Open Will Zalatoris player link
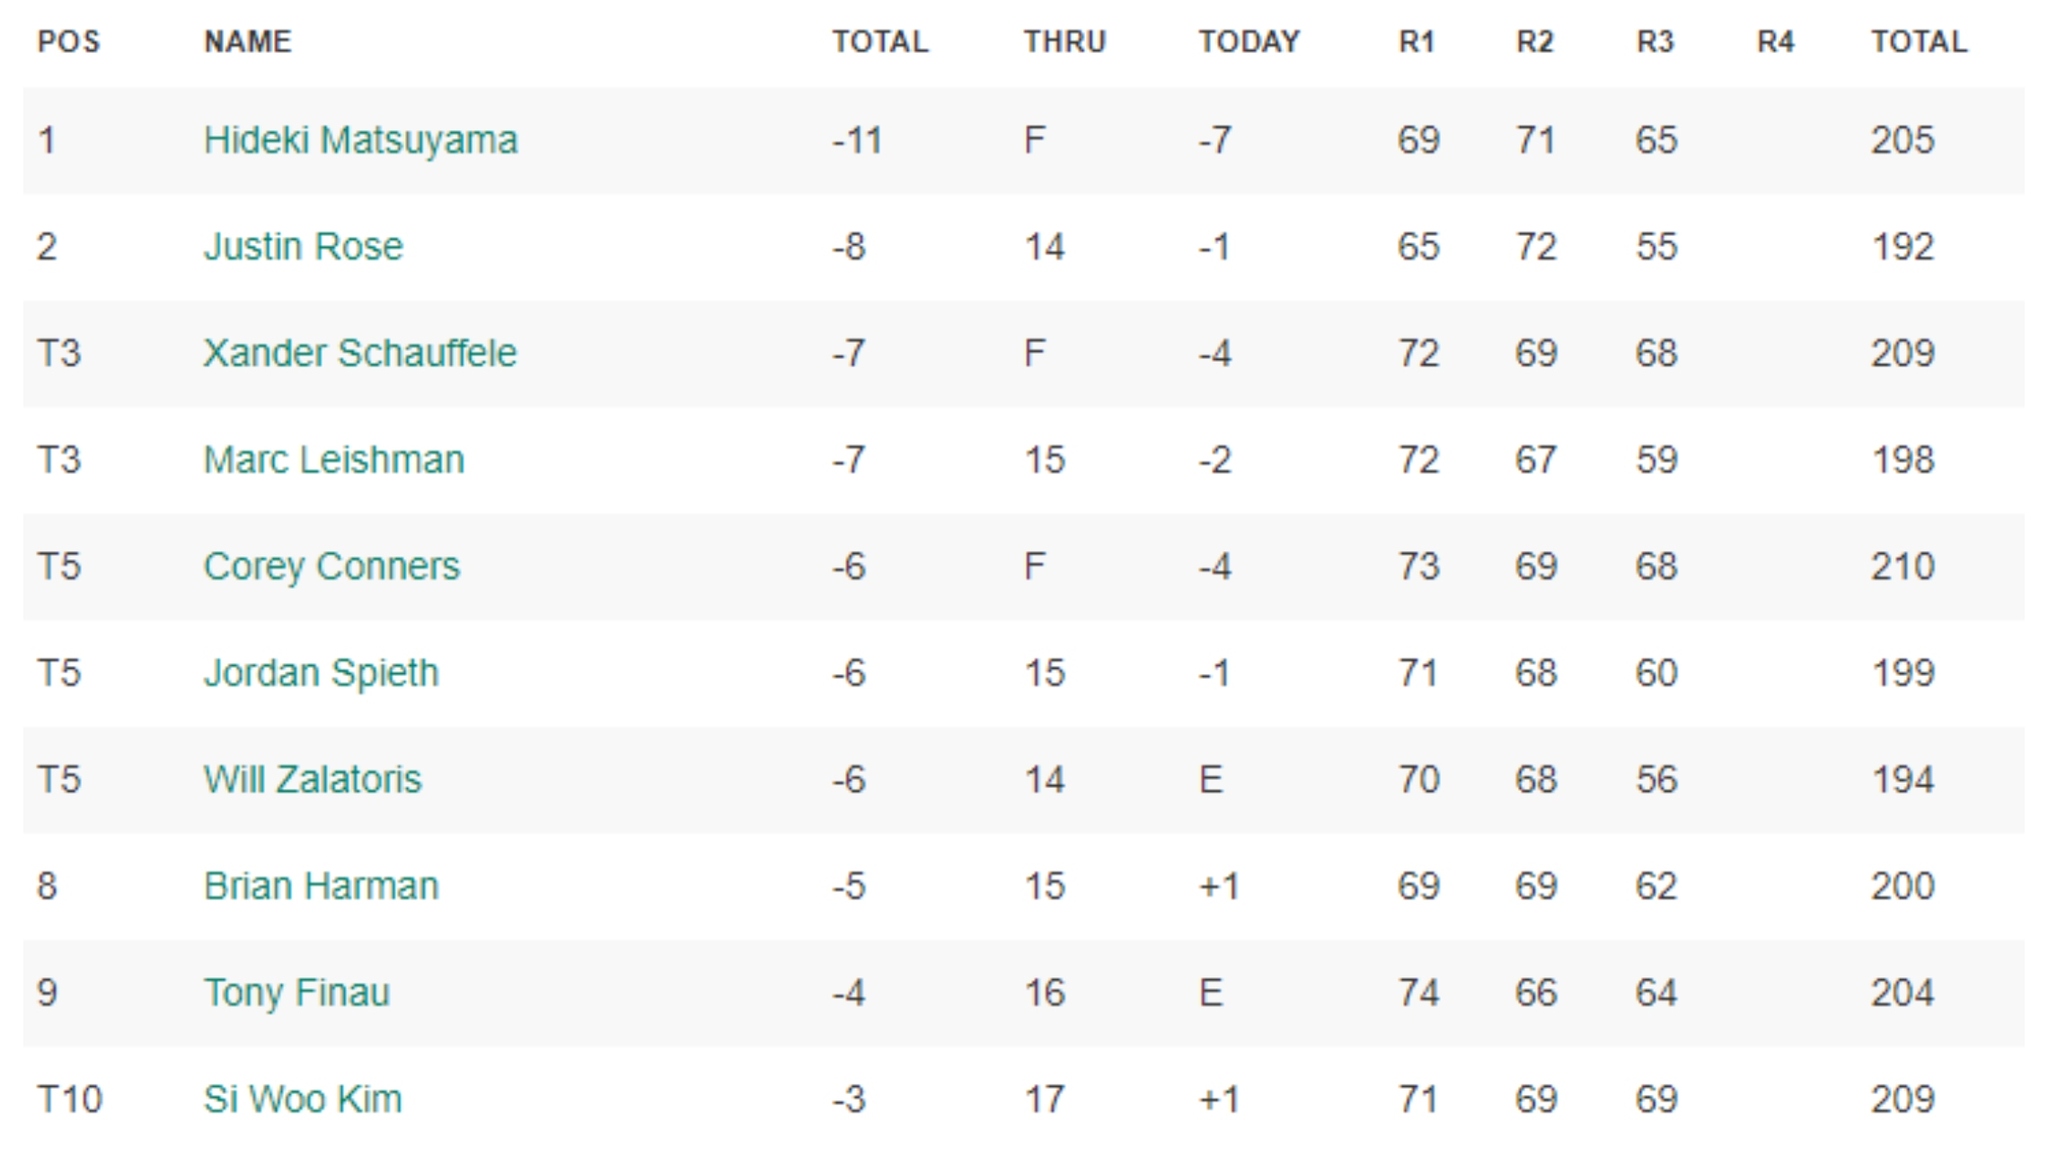Screen dimensions: 2048x1156 (x=312, y=779)
